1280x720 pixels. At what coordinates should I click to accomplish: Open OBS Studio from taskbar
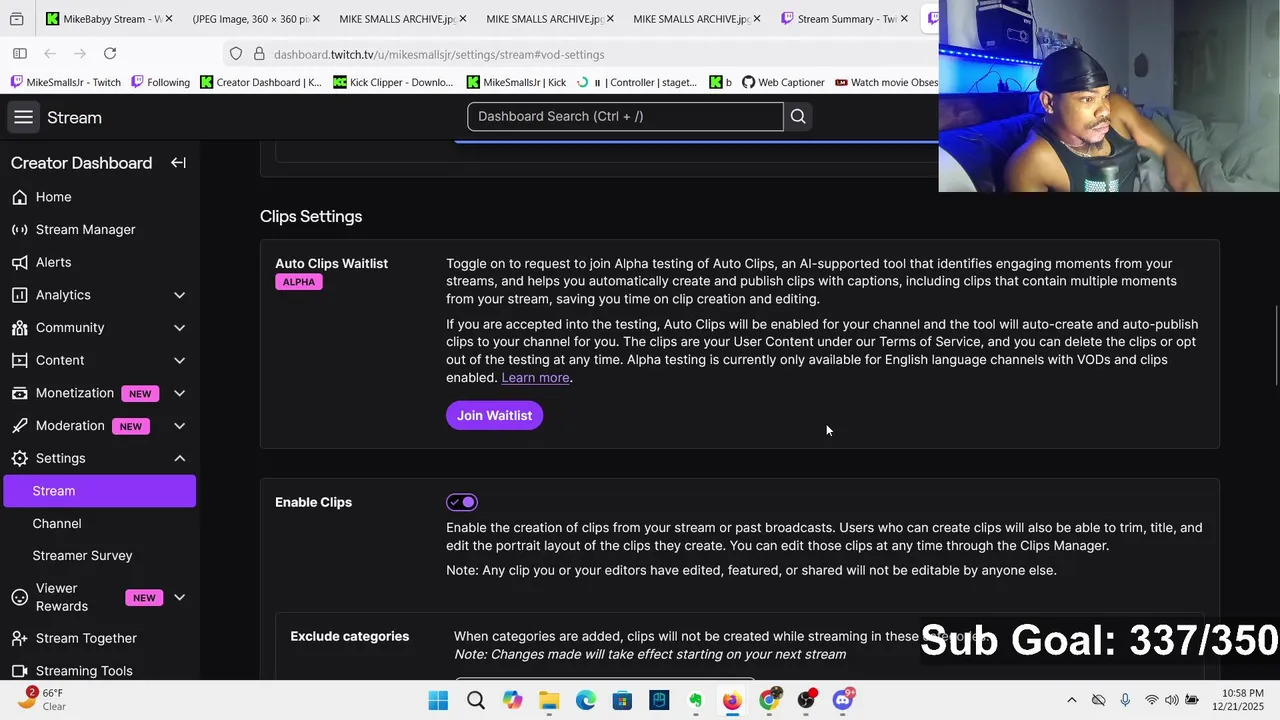click(x=805, y=700)
